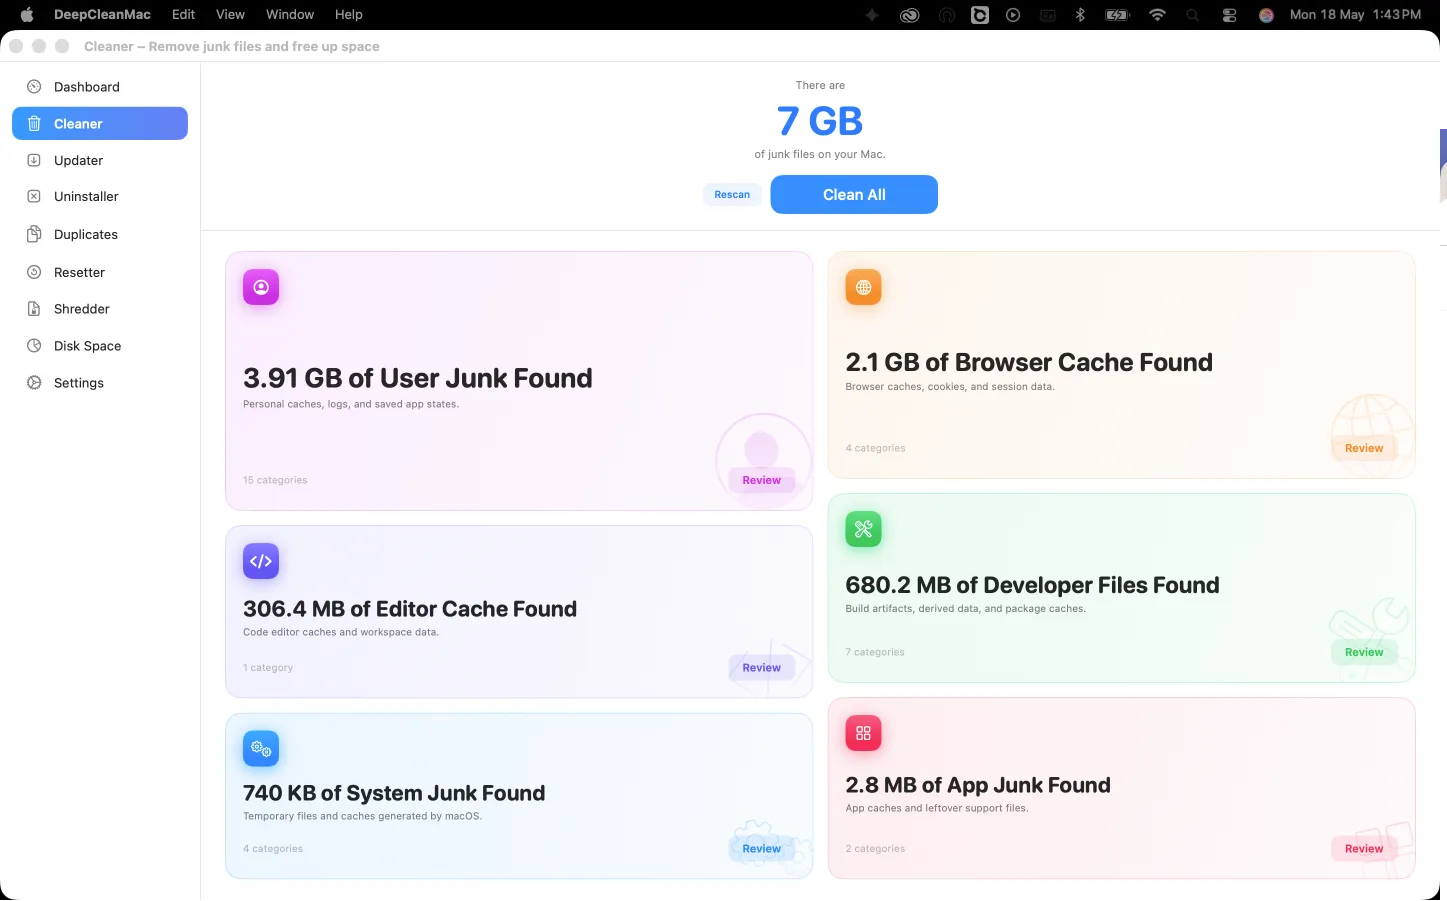Go to the Uninstaller section
The height and width of the screenshot is (901, 1447).
tap(99, 197)
